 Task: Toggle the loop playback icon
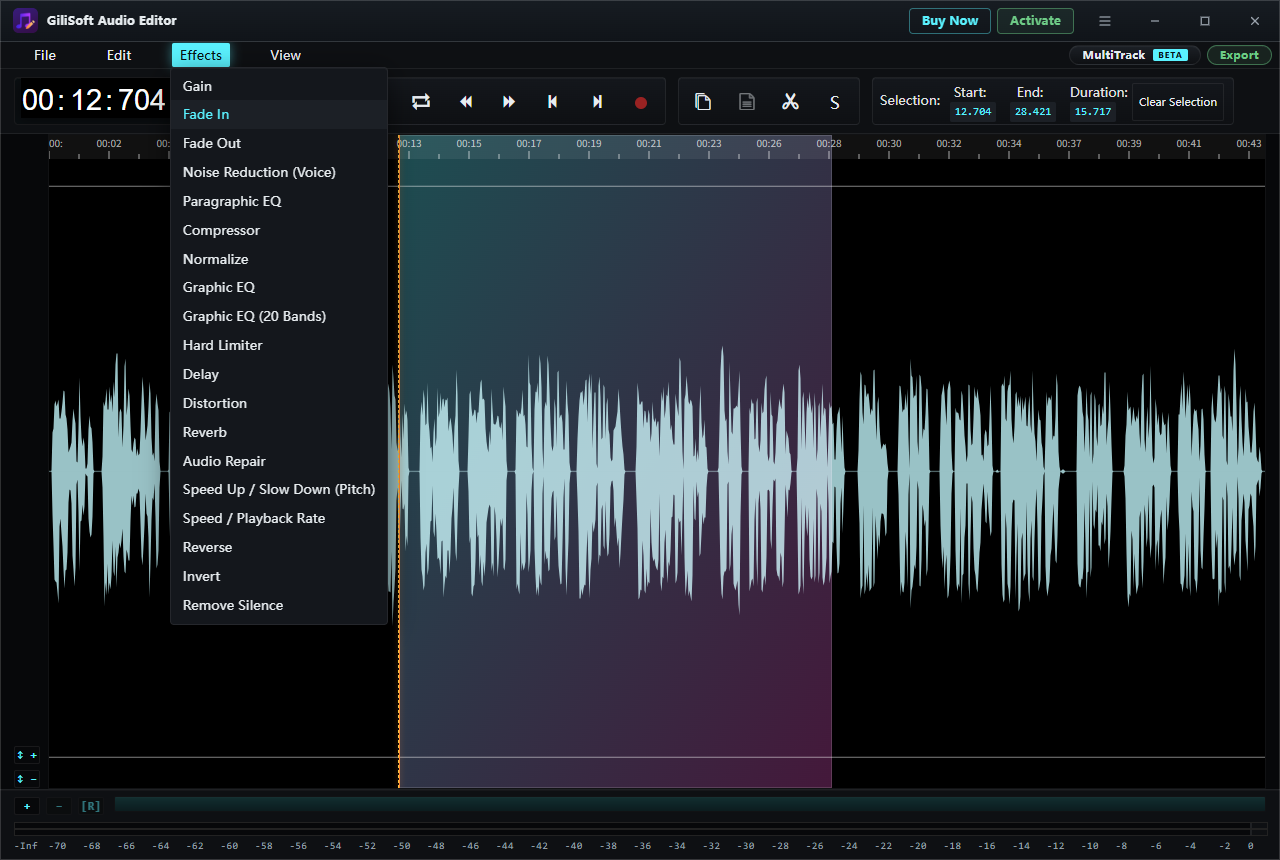(421, 102)
